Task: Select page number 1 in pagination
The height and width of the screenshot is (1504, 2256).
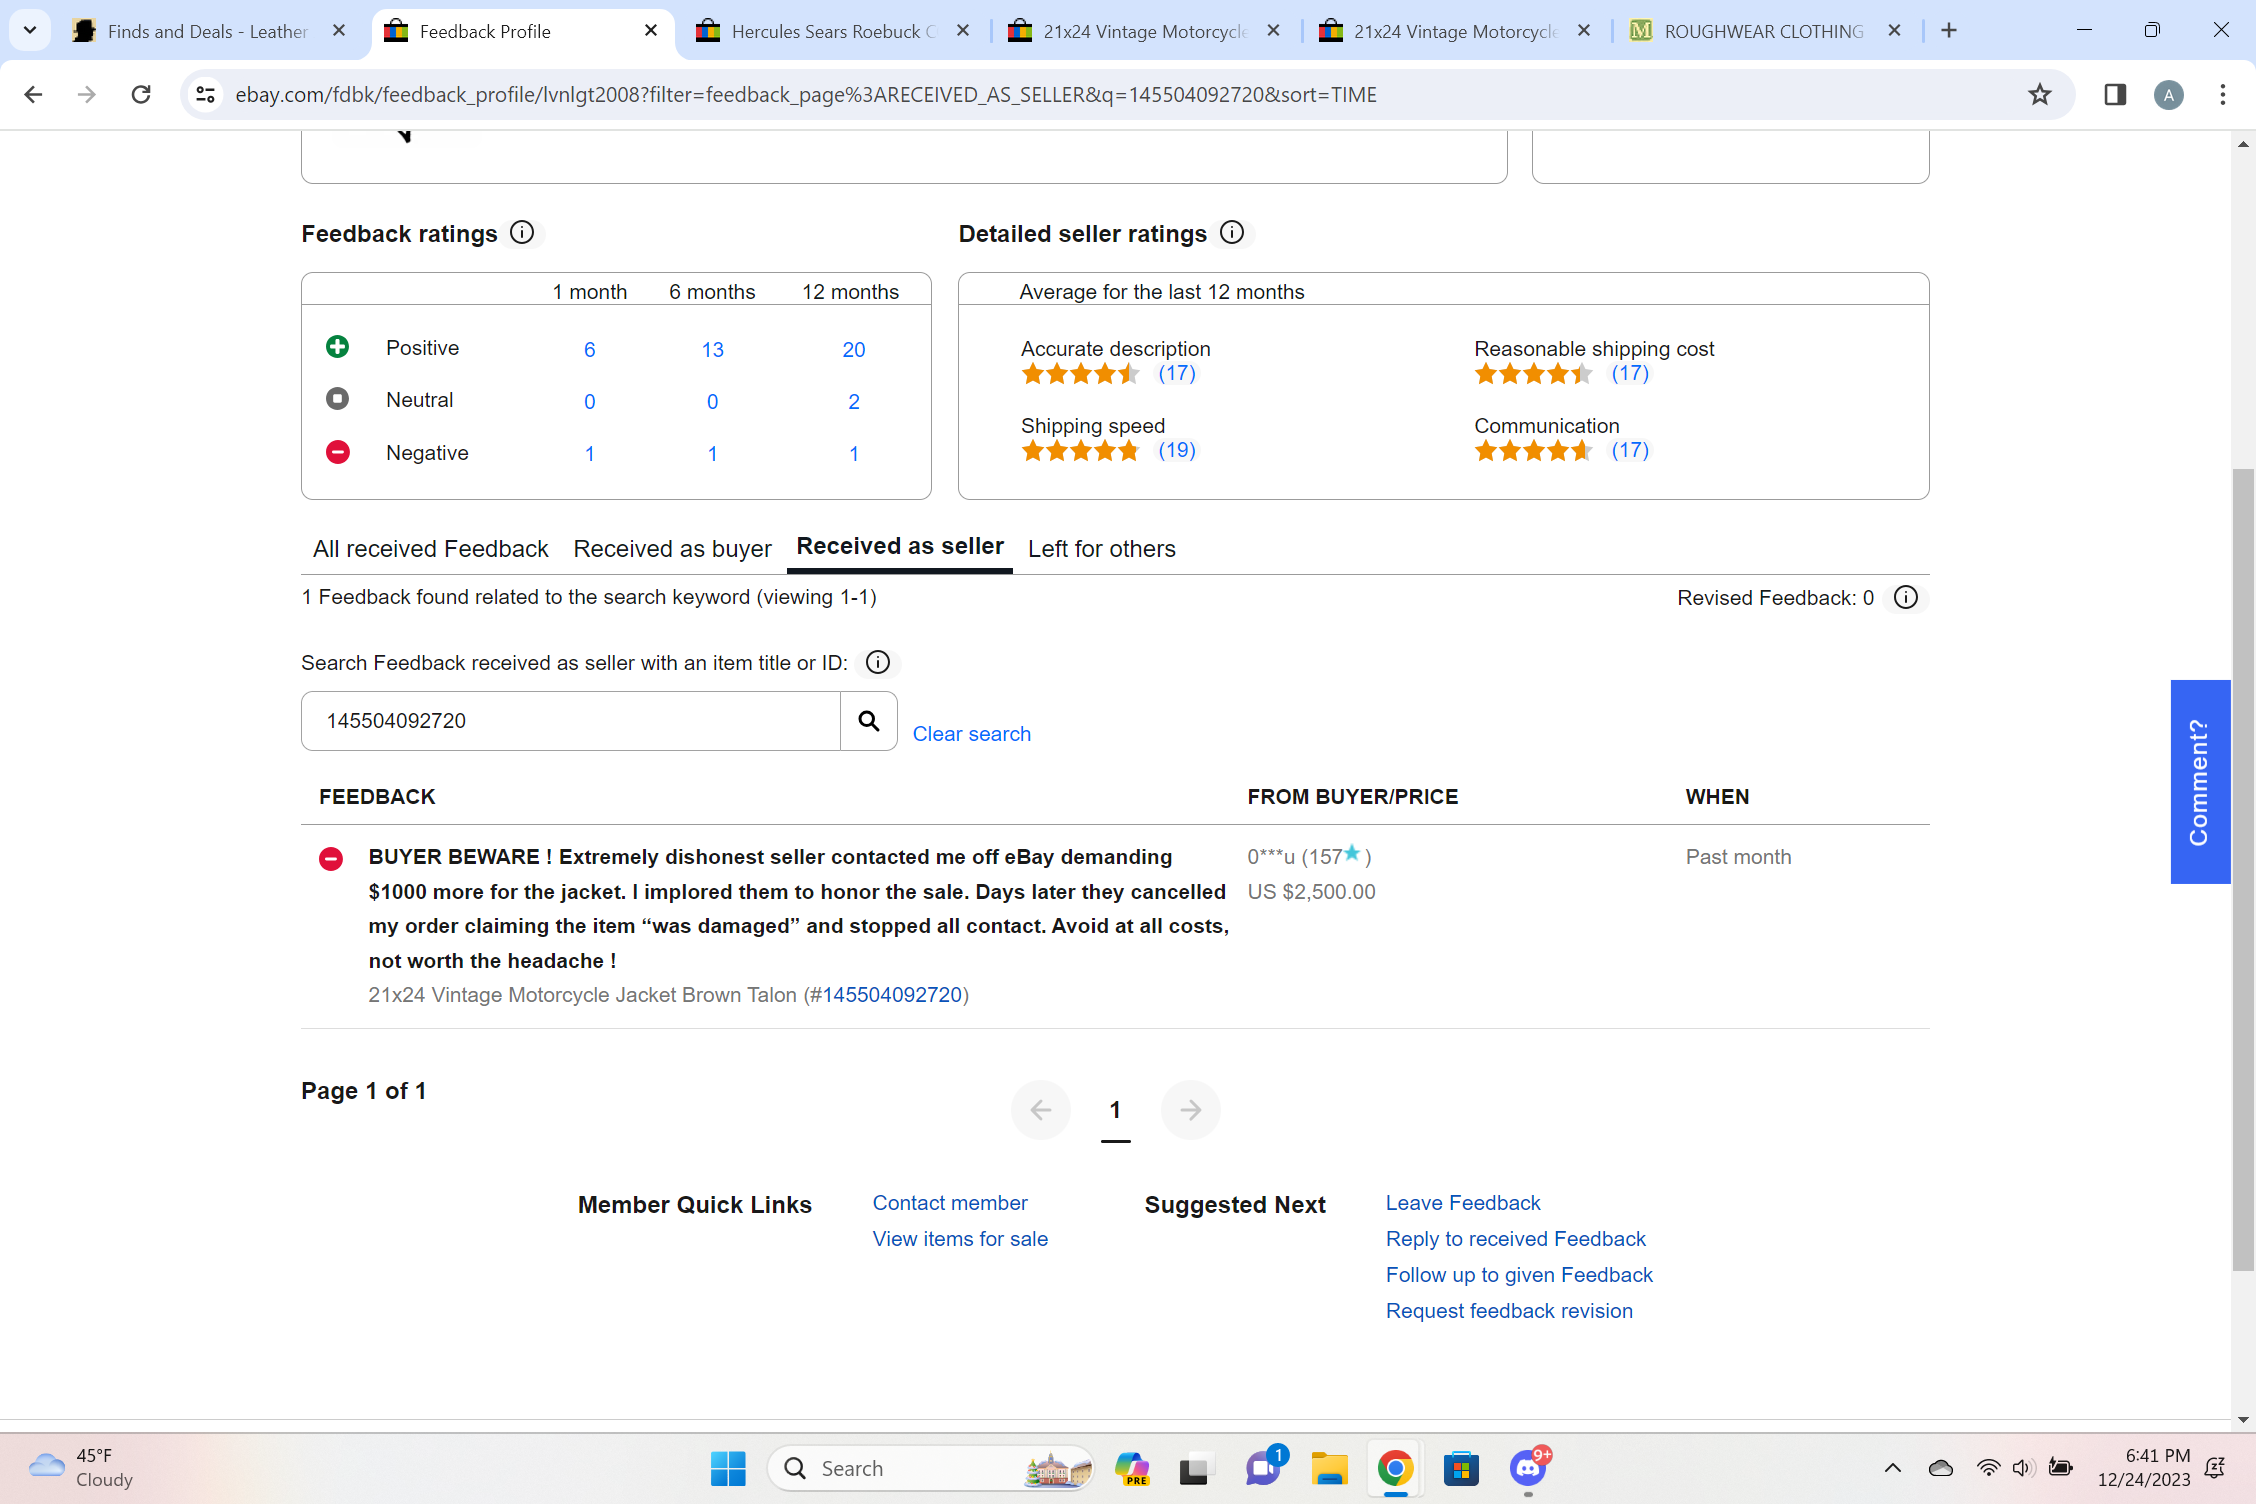Action: [1115, 1110]
